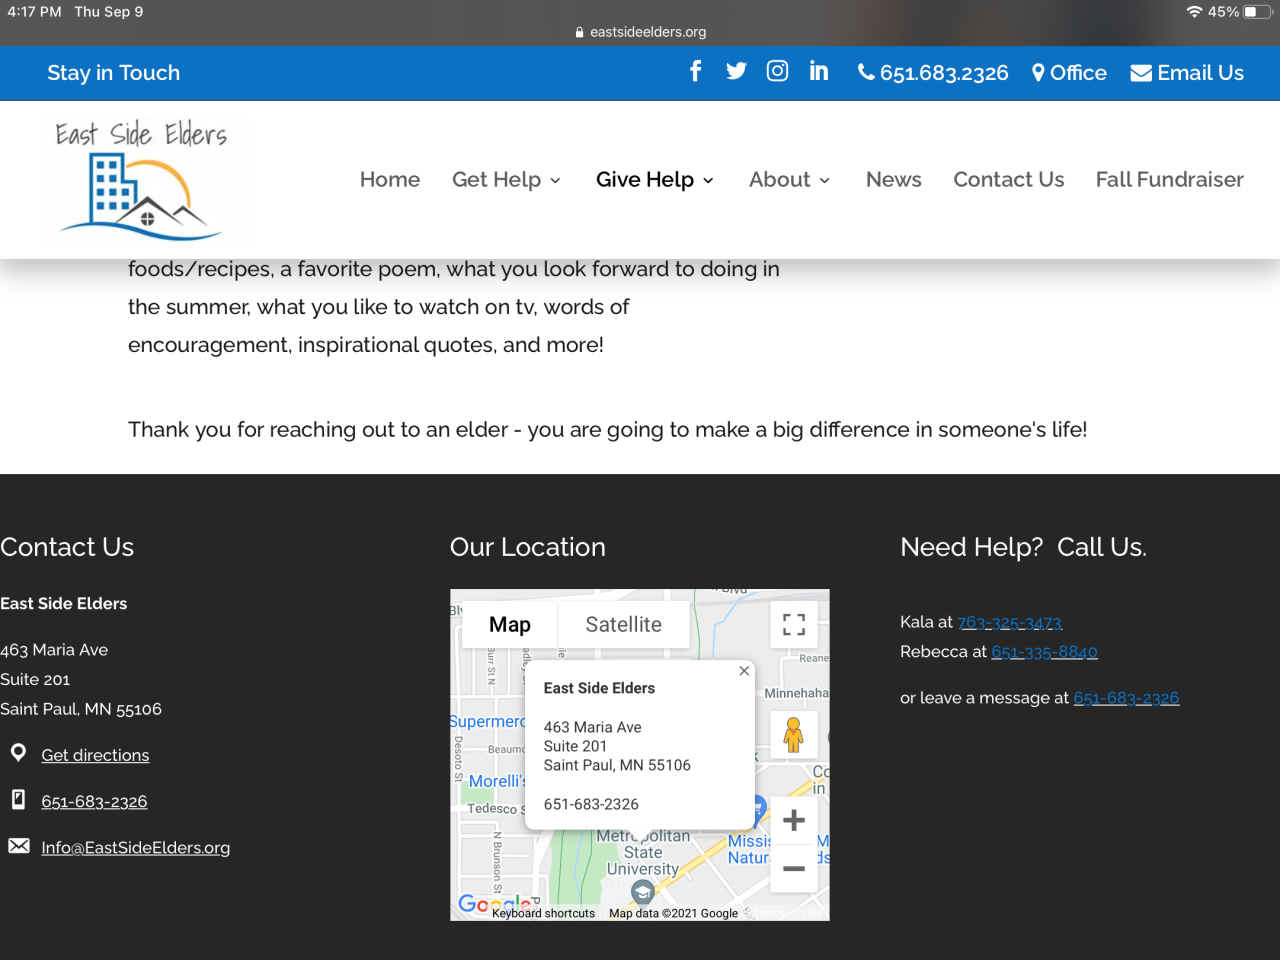Image resolution: width=1280 pixels, height=960 pixels.
Task: Switch to the Satellite view tab
Action: point(624,625)
